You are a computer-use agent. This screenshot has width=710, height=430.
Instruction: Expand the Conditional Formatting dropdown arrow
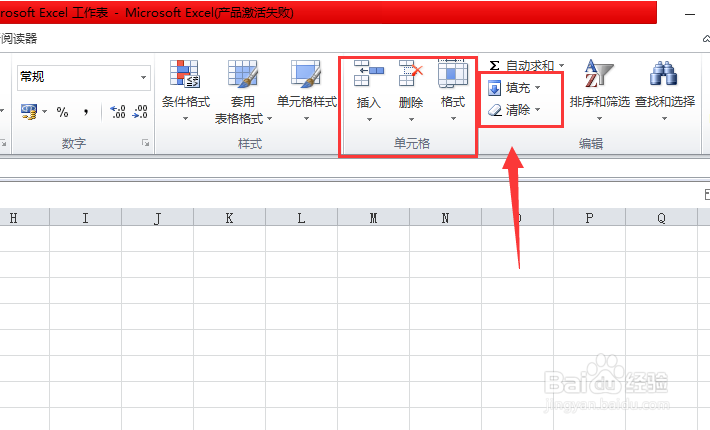point(186,119)
